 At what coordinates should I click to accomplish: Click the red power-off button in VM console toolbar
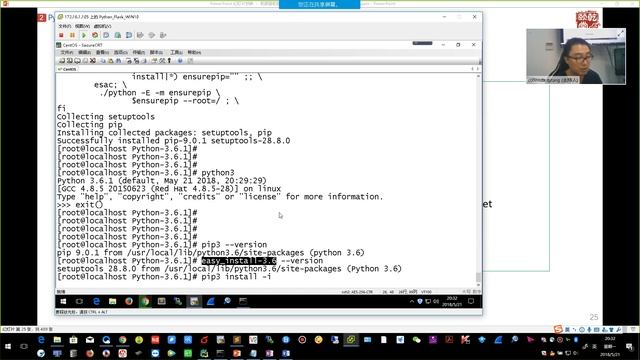(x=62, y=36)
